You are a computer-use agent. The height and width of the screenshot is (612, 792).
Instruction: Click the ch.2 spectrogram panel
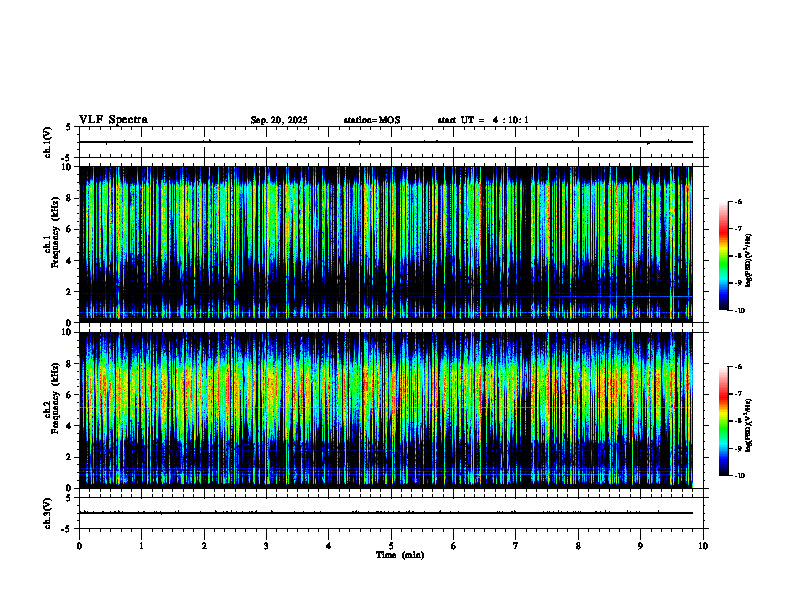coord(385,410)
